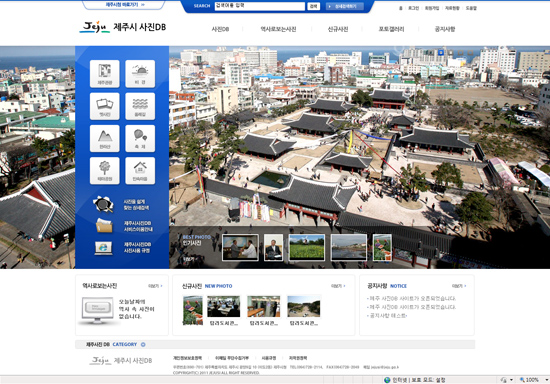
Task: Select the first banner slide indicator square
Action: click(x=441, y=53)
